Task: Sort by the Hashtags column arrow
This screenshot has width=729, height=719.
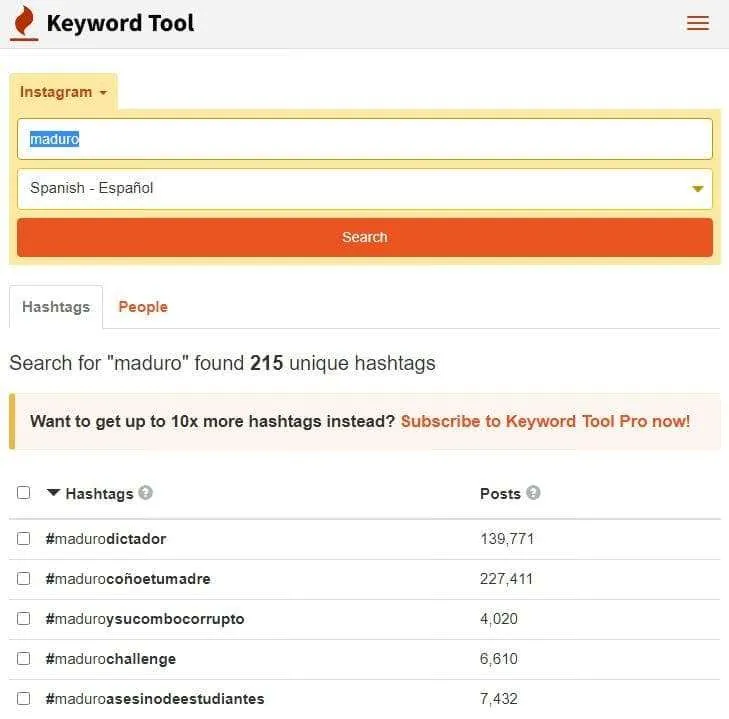Action: (53, 493)
